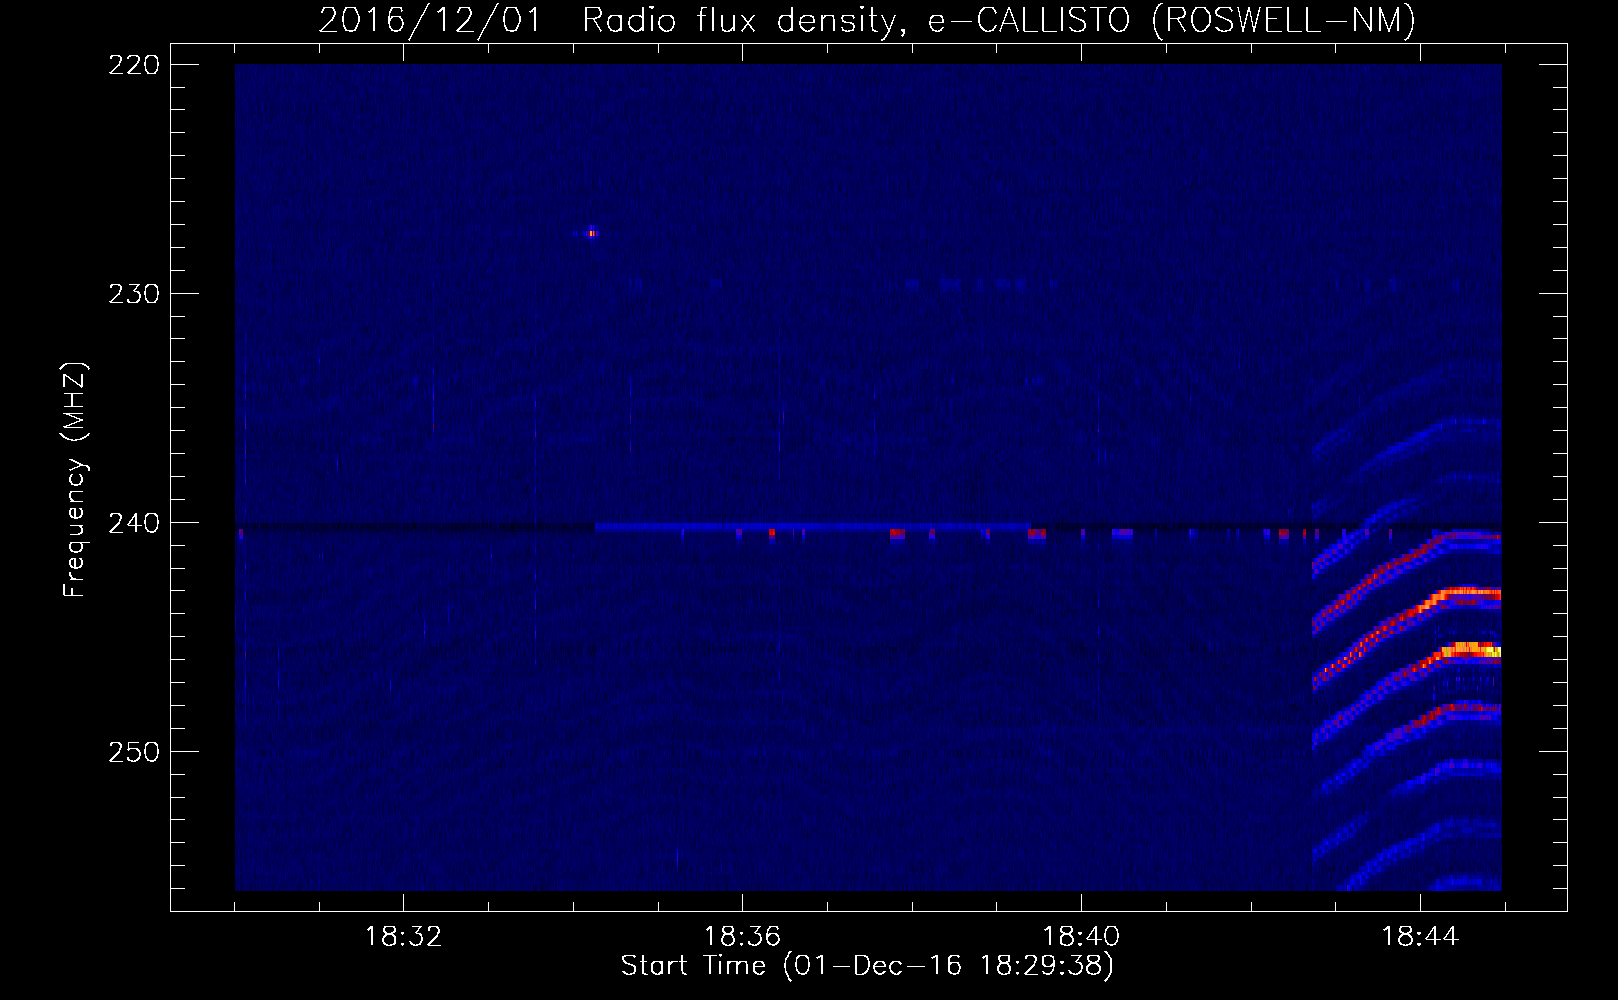
Task: Click the 220 frequency tick label
Action: (x=133, y=65)
